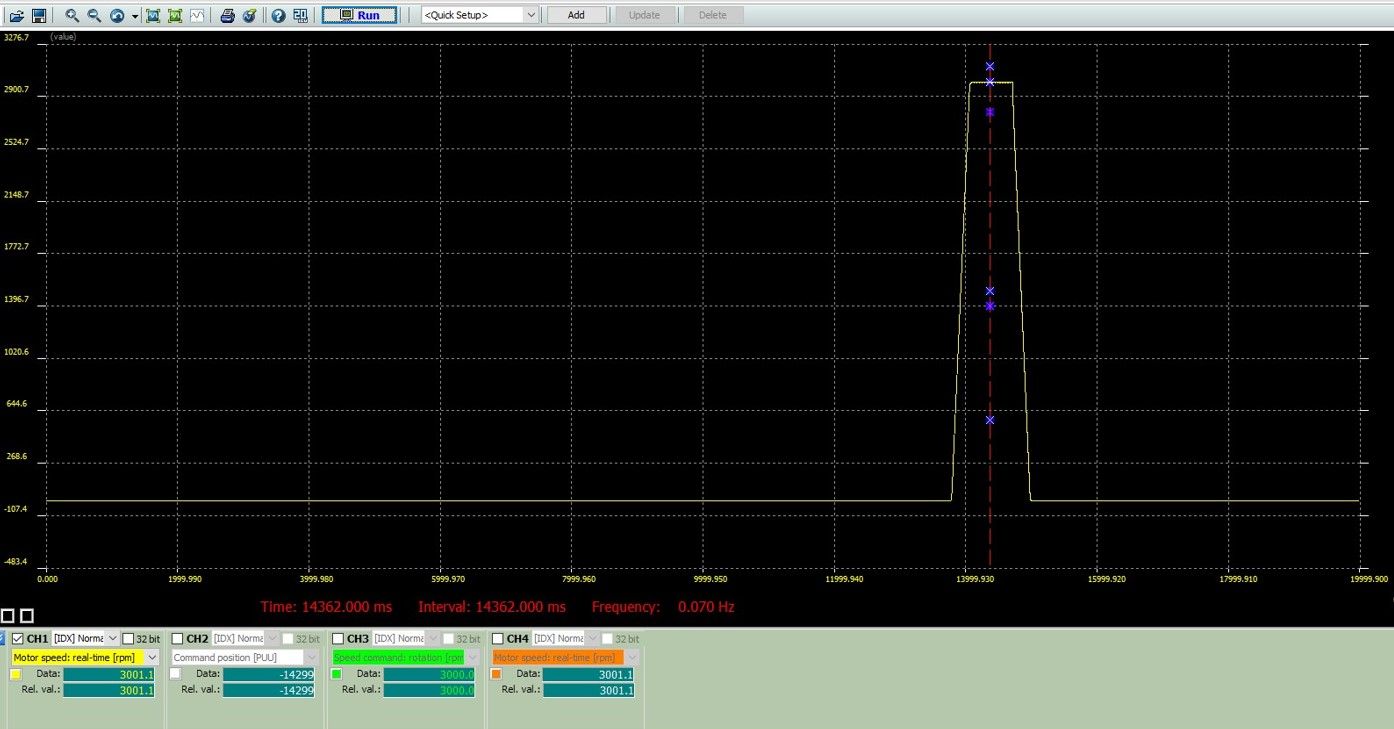The image size is (1394, 729).
Task: Click the Interval: 14362.000 ms readout
Action: coord(492,607)
